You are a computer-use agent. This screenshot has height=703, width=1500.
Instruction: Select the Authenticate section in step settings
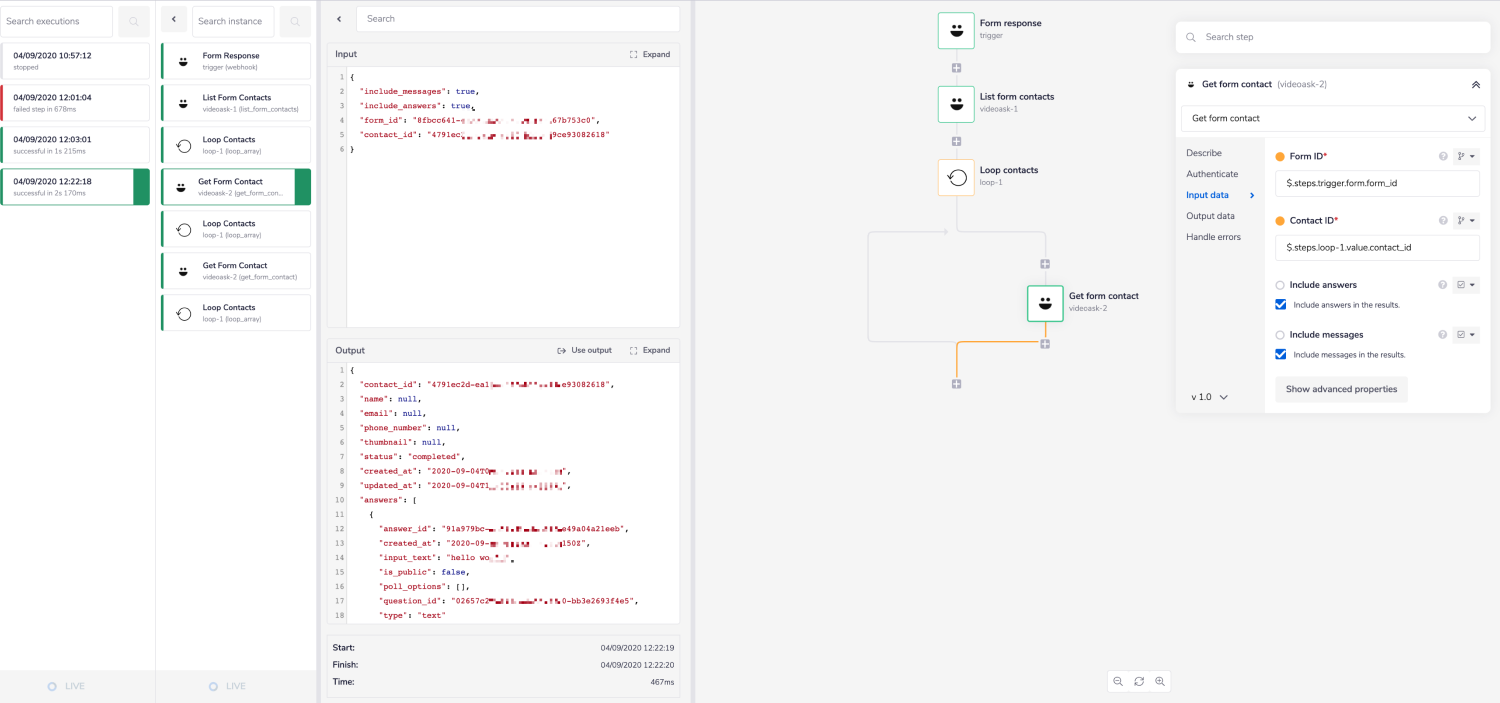coord(1212,173)
